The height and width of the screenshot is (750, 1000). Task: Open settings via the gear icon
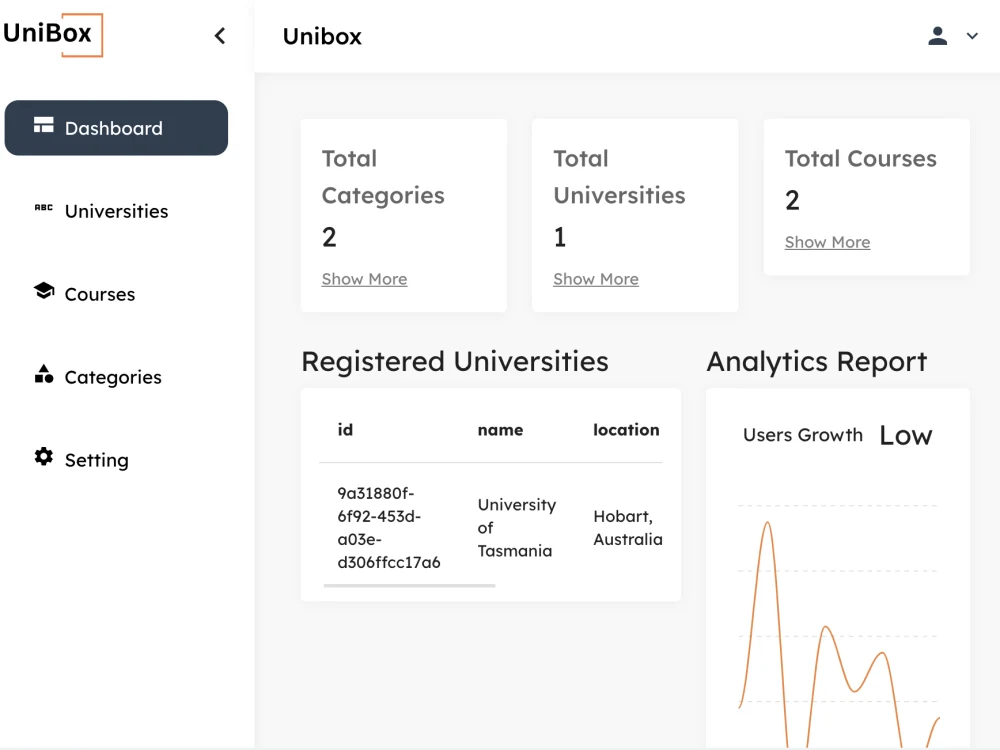point(43,458)
